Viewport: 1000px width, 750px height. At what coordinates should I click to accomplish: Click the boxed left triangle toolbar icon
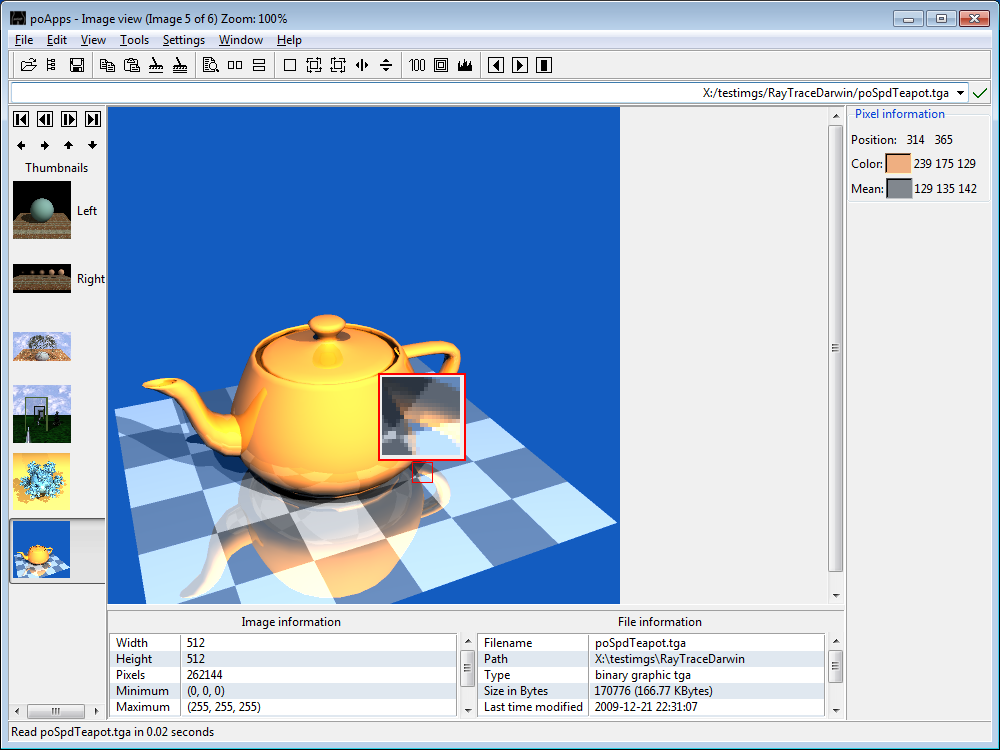[x=496, y=65]
